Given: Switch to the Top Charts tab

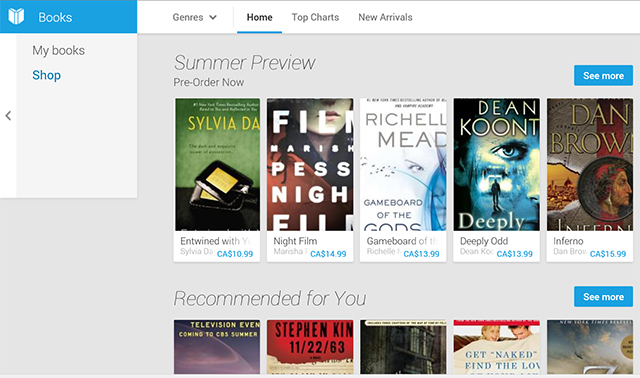Looking at the screenshot, I should [315, 17].
